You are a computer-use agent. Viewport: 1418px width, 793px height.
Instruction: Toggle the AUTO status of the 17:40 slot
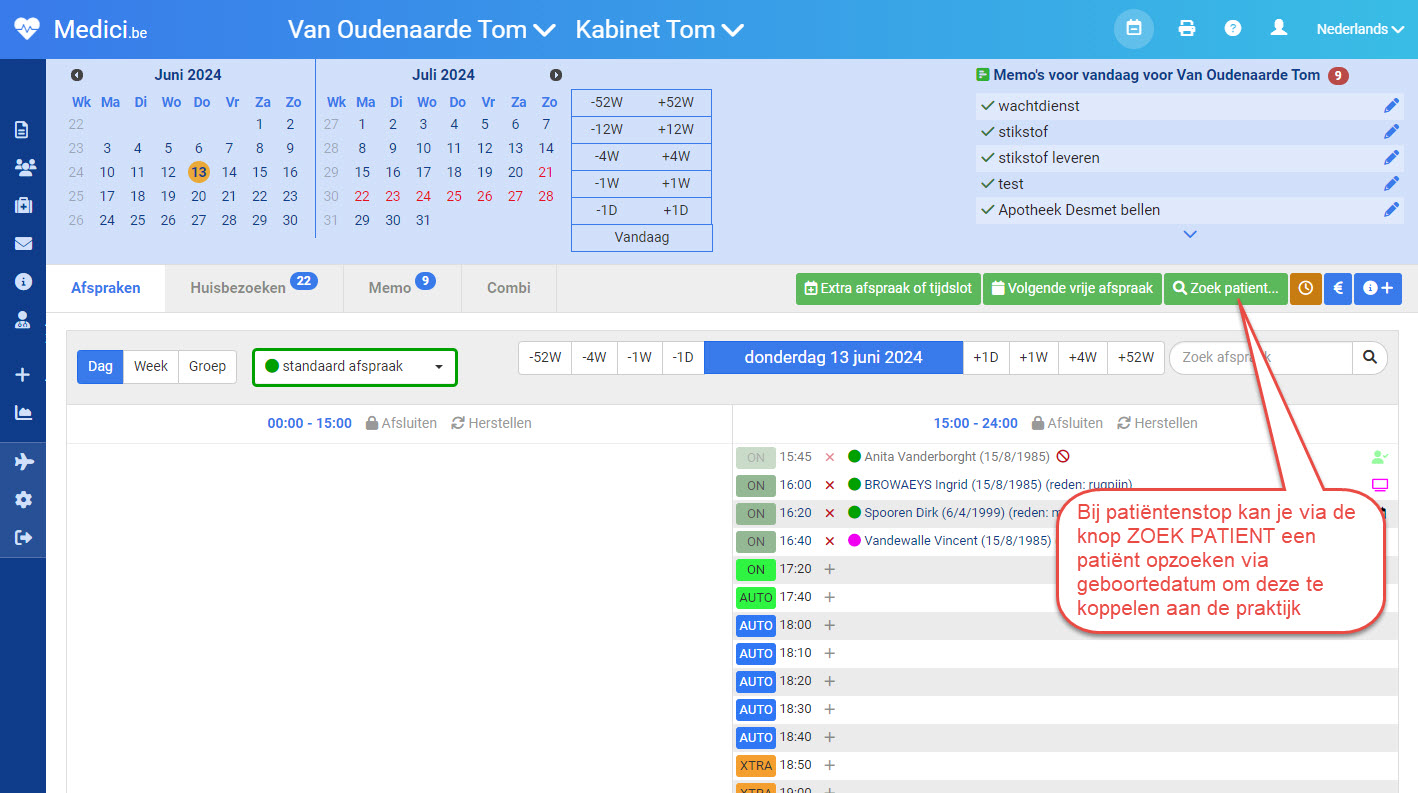point(756,597)
